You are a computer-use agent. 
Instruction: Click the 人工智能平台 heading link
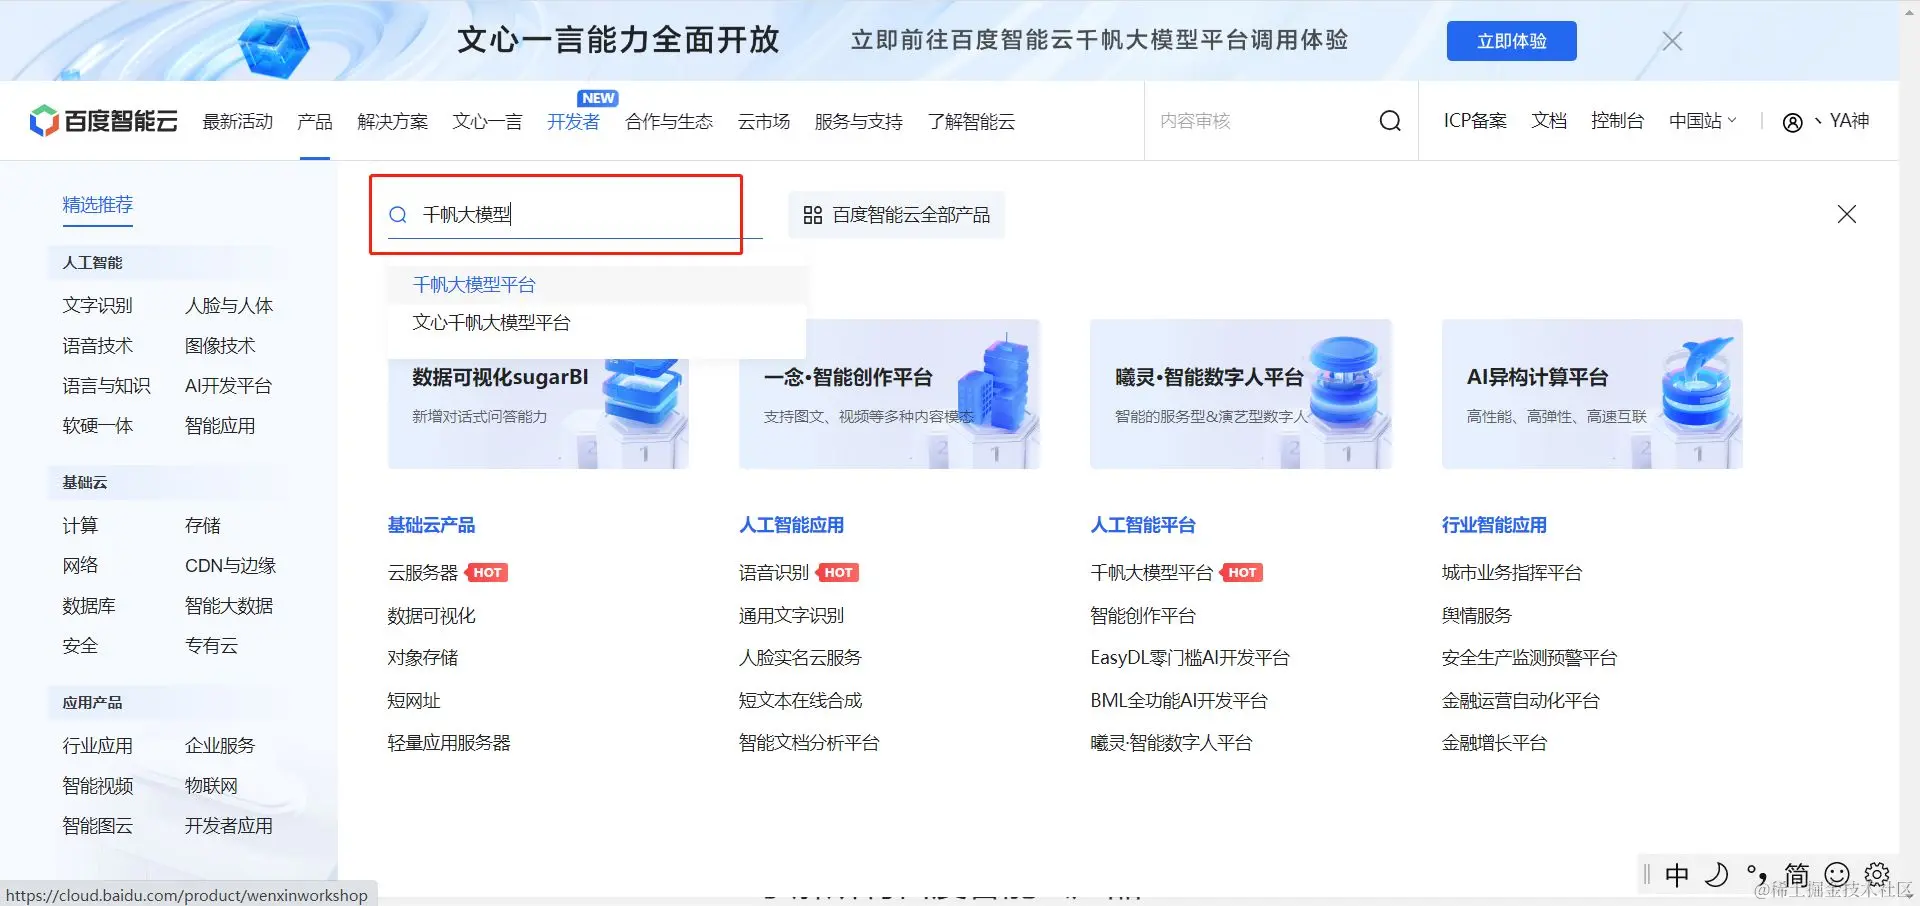1143,525
